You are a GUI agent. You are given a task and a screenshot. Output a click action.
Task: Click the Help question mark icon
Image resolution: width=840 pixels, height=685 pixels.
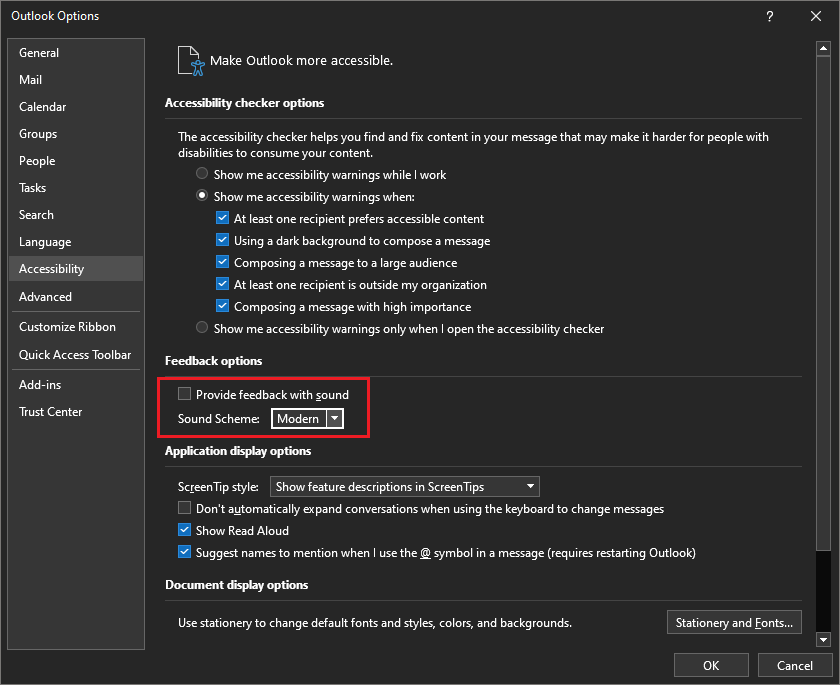tap(769, 16)
